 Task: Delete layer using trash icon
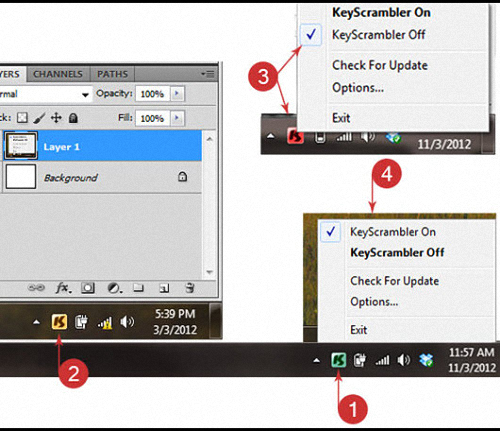click(x=190, y=288)
